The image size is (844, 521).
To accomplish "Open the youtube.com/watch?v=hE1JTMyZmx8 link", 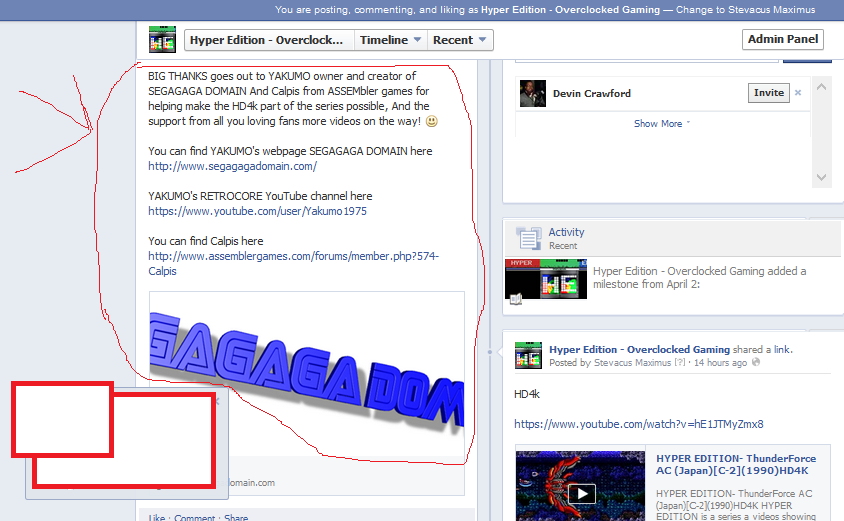I will coord(638,424).
